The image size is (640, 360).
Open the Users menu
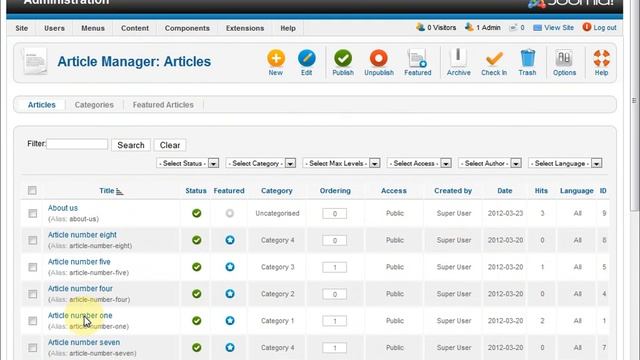(x=54, y=28)
